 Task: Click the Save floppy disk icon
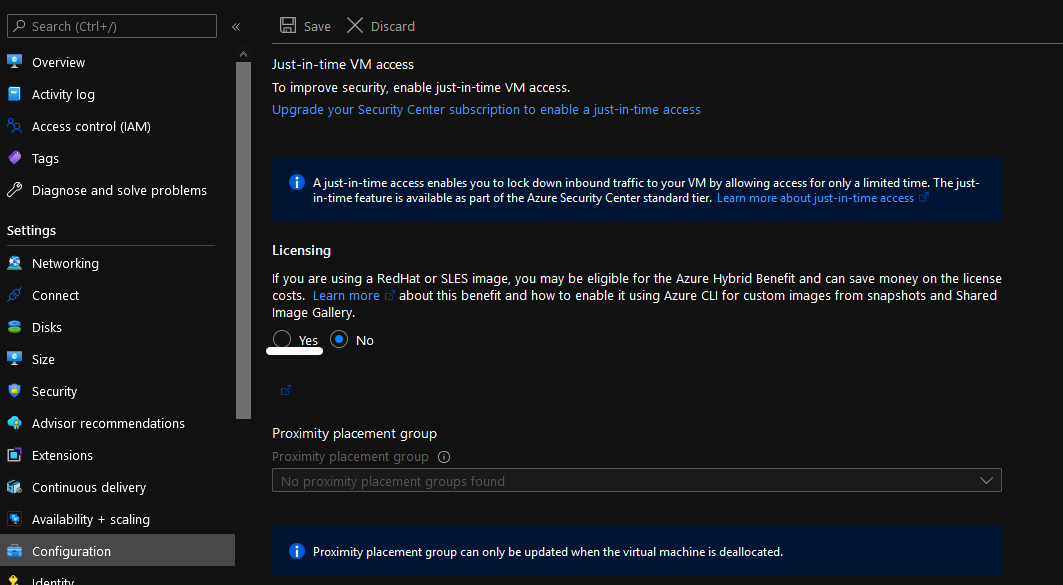pos(287,25)
